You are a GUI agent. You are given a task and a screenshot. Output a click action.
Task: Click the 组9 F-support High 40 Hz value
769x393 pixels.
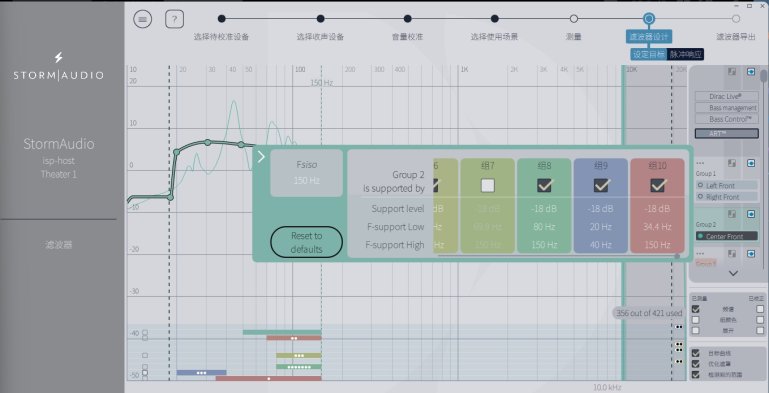(x=601, y=245)
